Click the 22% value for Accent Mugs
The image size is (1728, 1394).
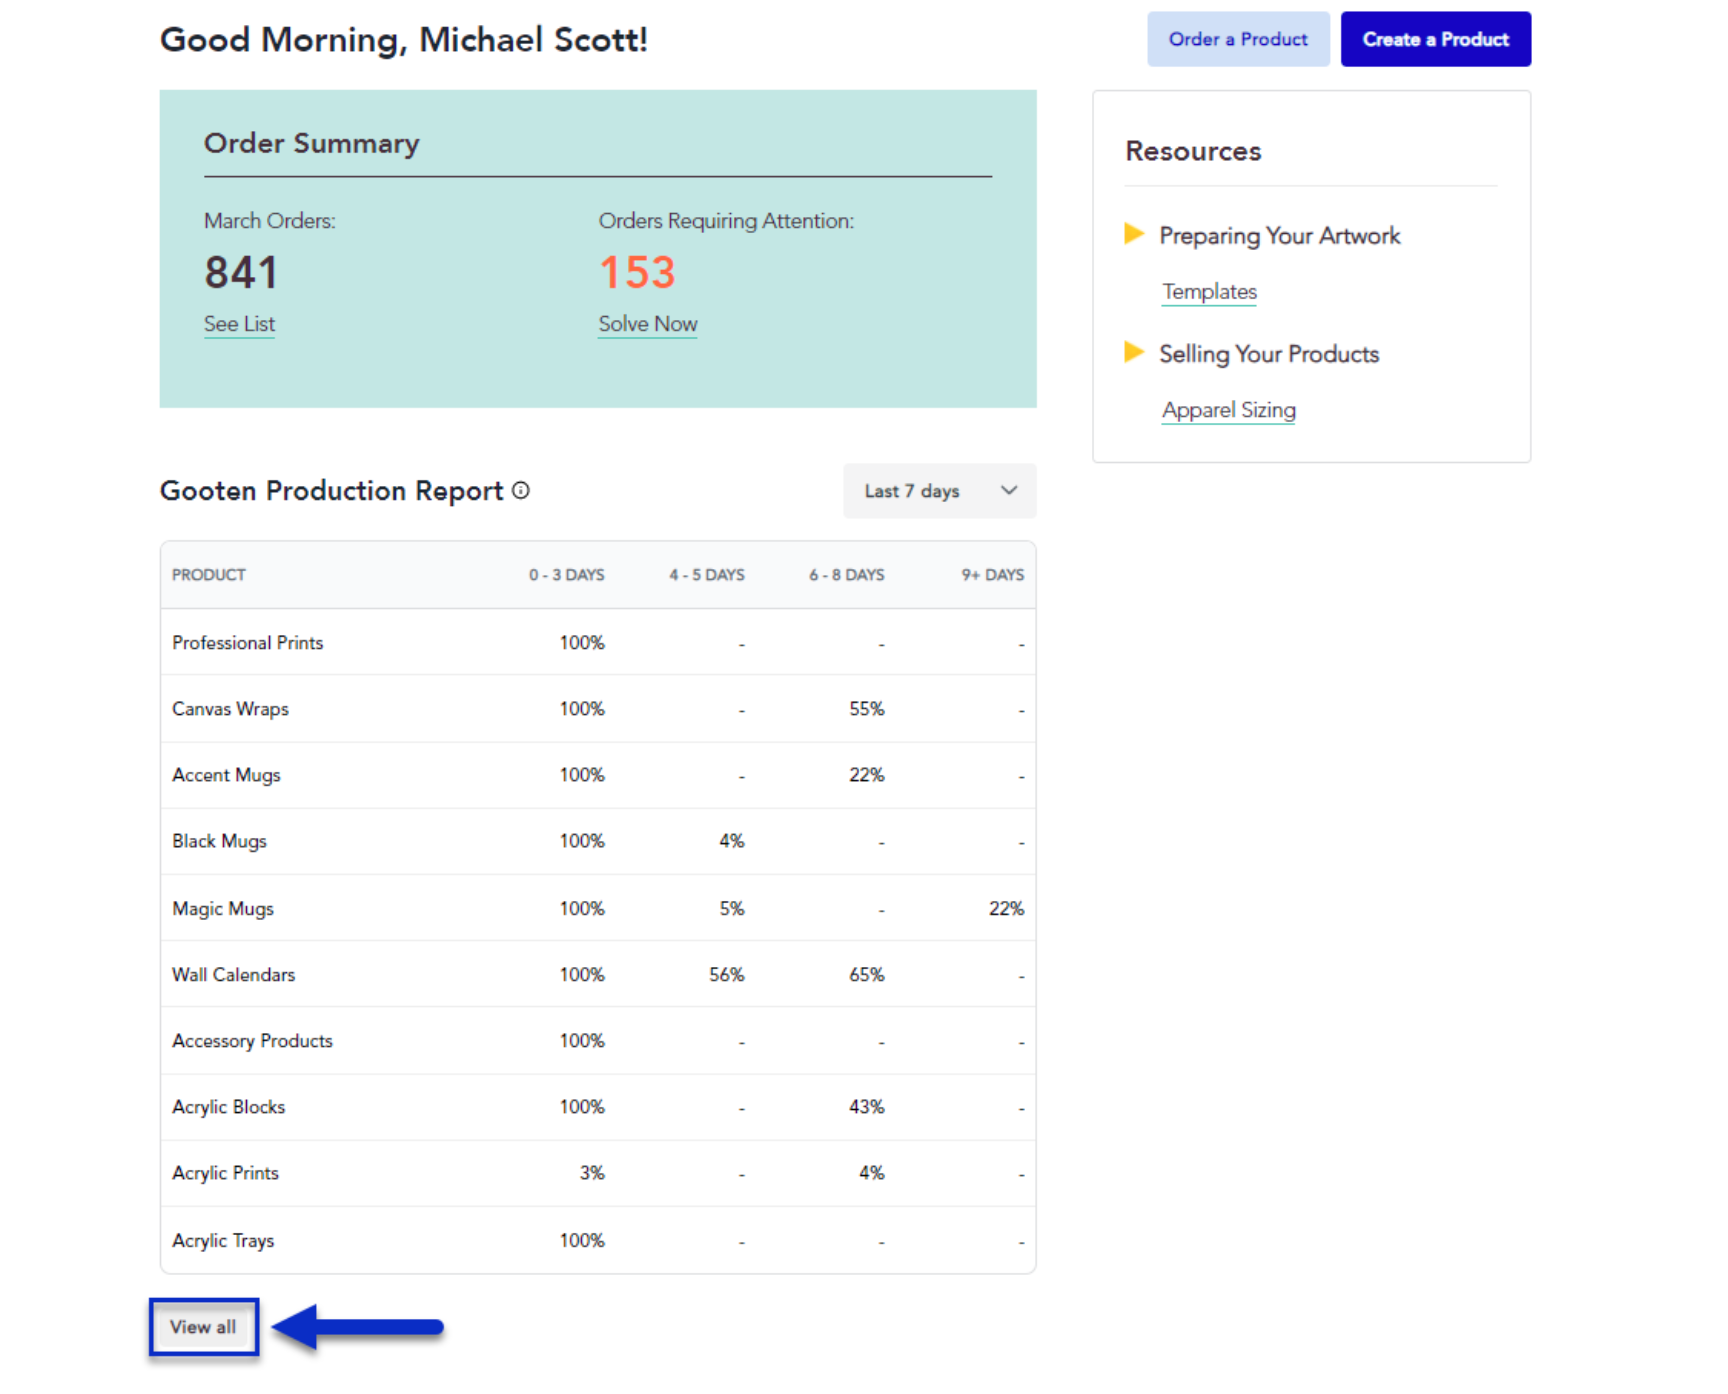tap(867, 775)
